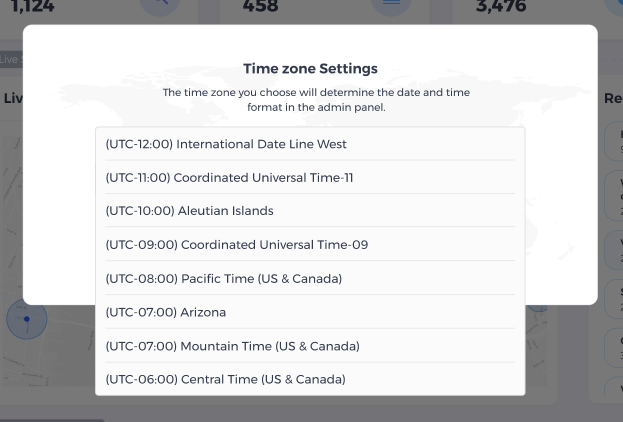
Task: Pick the Aleutian Islands time zone
Action: click(x=189, y=211)
